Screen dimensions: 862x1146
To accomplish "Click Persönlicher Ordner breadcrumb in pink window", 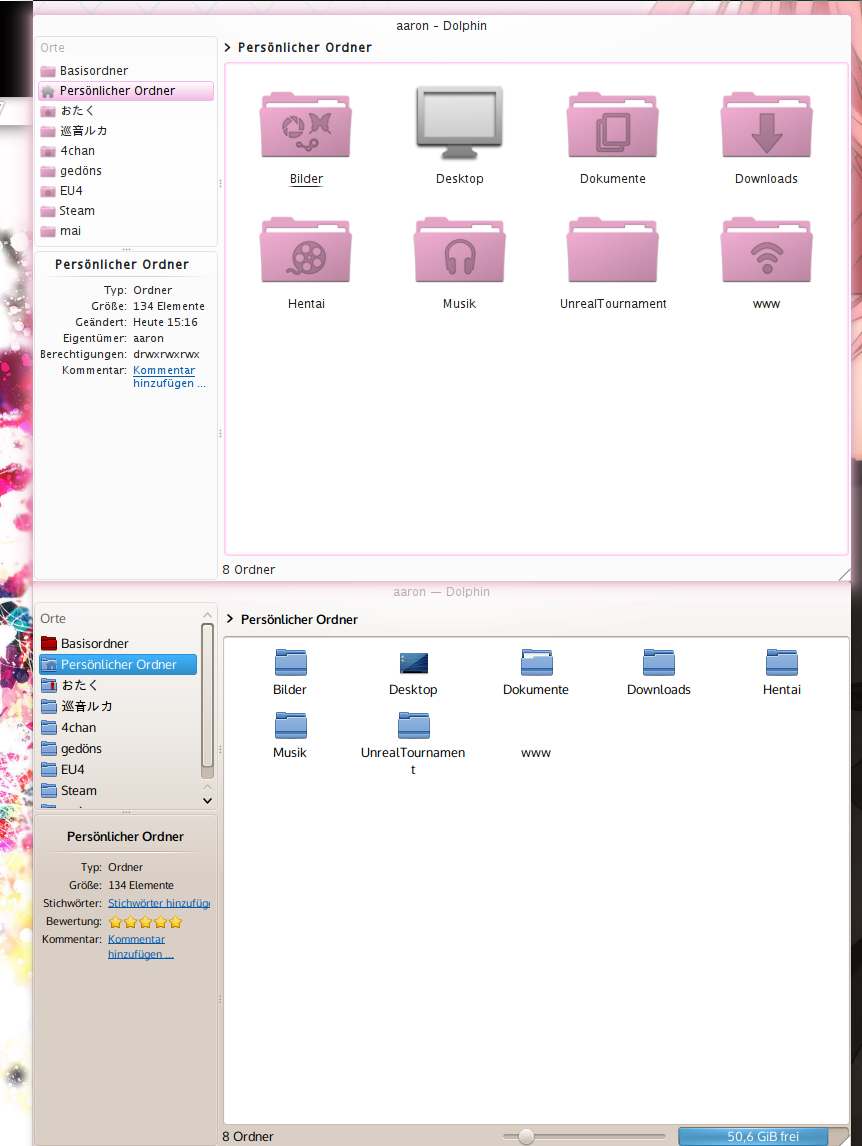I will 305,48.
